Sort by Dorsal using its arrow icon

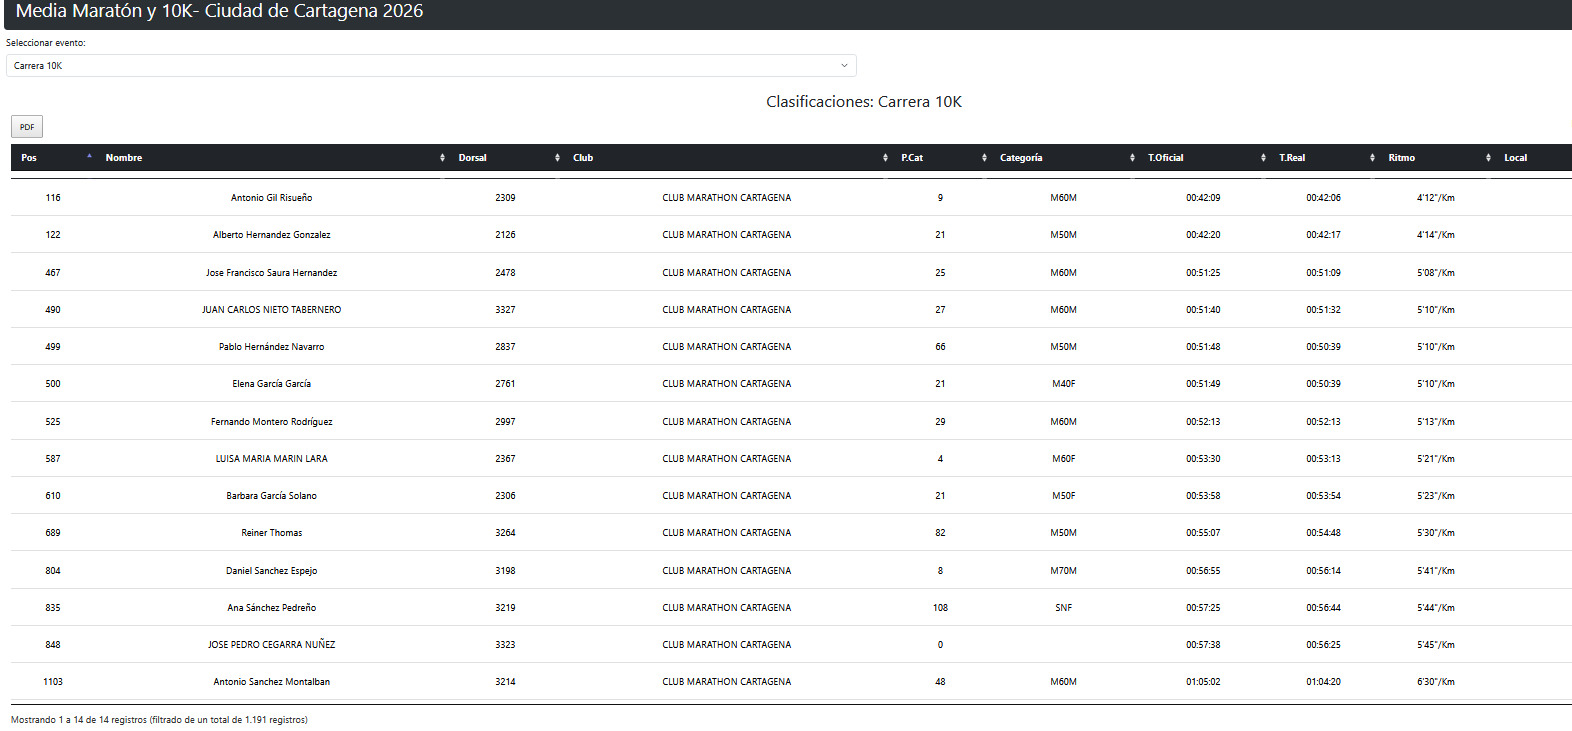click(x=557, y=158)
